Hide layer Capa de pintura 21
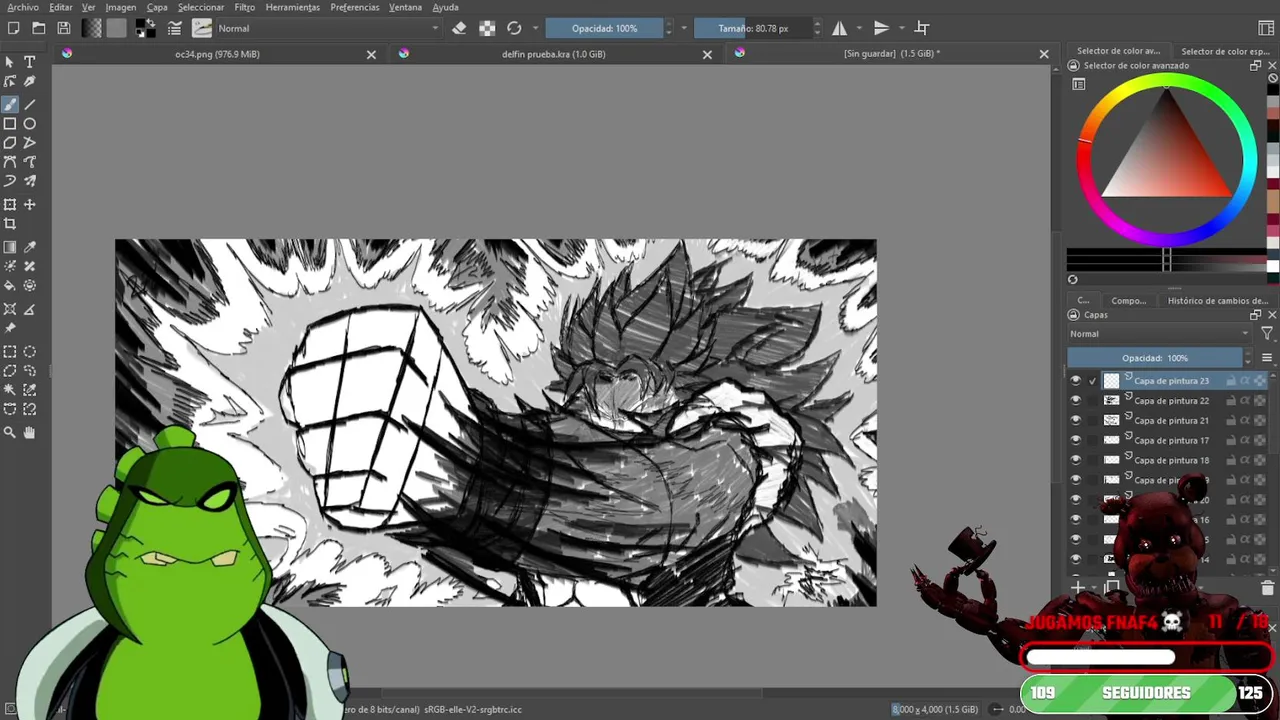Viewport: 1280px width, 720px height. tap(1076, 421)
